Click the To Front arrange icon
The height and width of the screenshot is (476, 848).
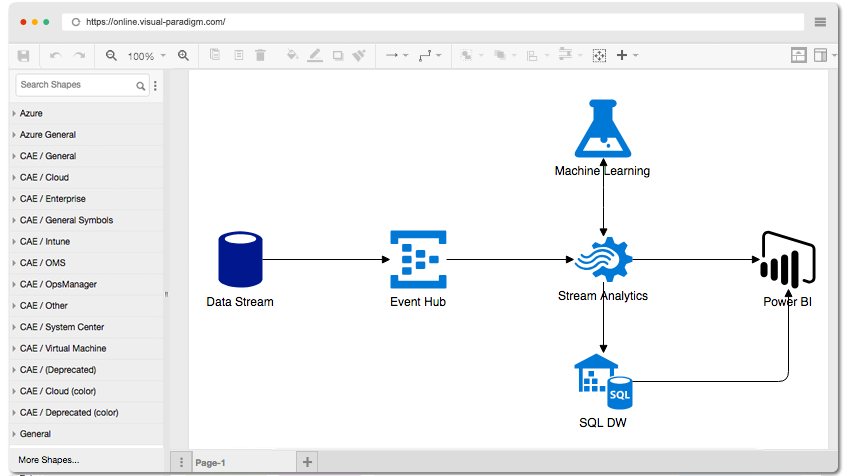point(466,55)
